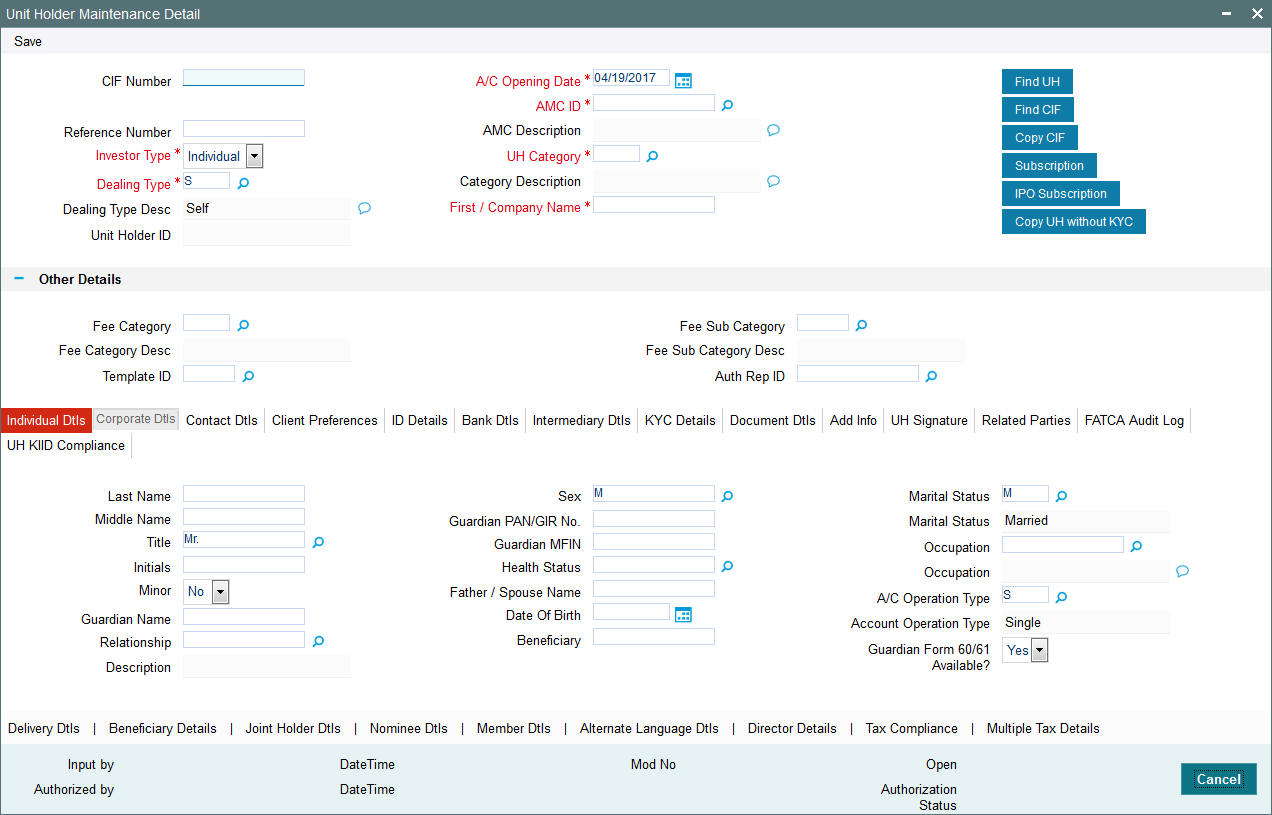Open the A/C Operation Type lookup icon
Screen dimensions: 1272x815
tap(1062, 597)
